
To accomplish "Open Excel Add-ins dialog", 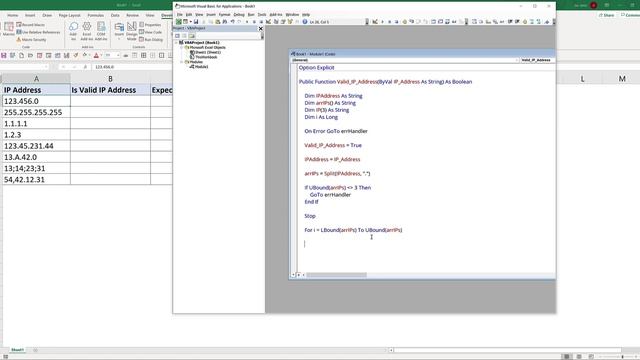I will 87,31.
